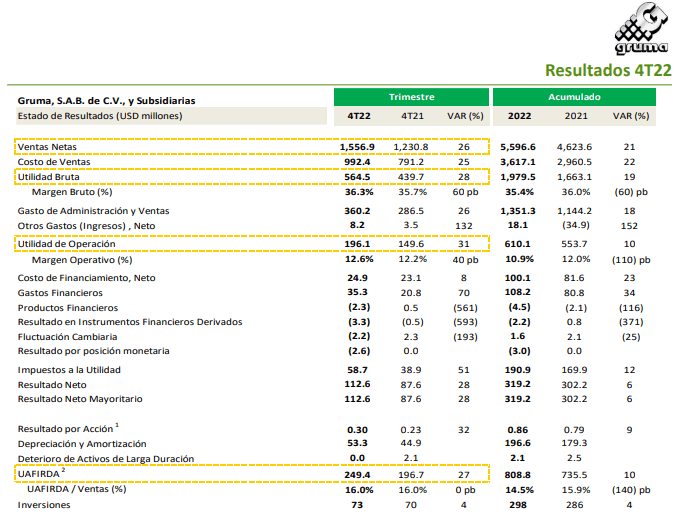Image resolution: width=677 pixels, height=517 pixels.
Task: Select the 2021 column label
Action: point(576,116)
